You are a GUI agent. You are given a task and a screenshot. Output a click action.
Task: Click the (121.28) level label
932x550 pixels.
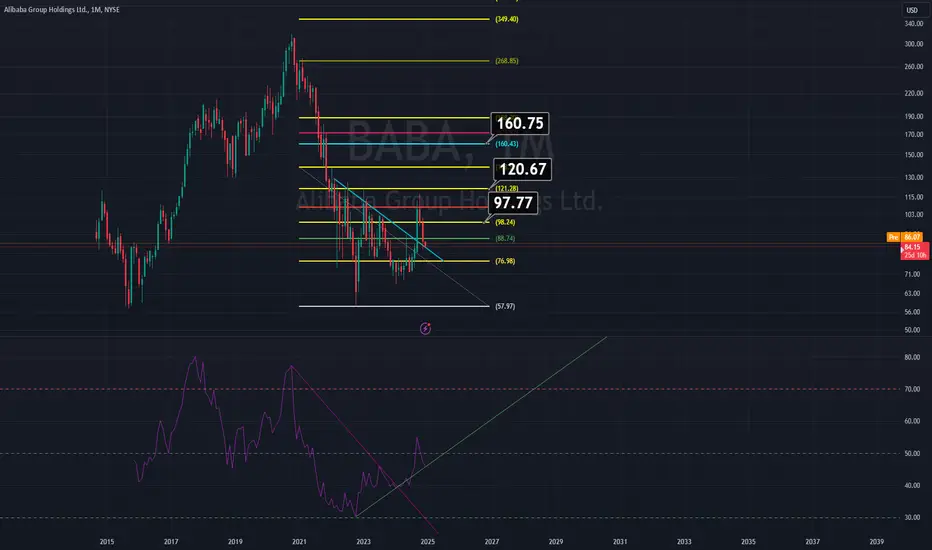506,188
